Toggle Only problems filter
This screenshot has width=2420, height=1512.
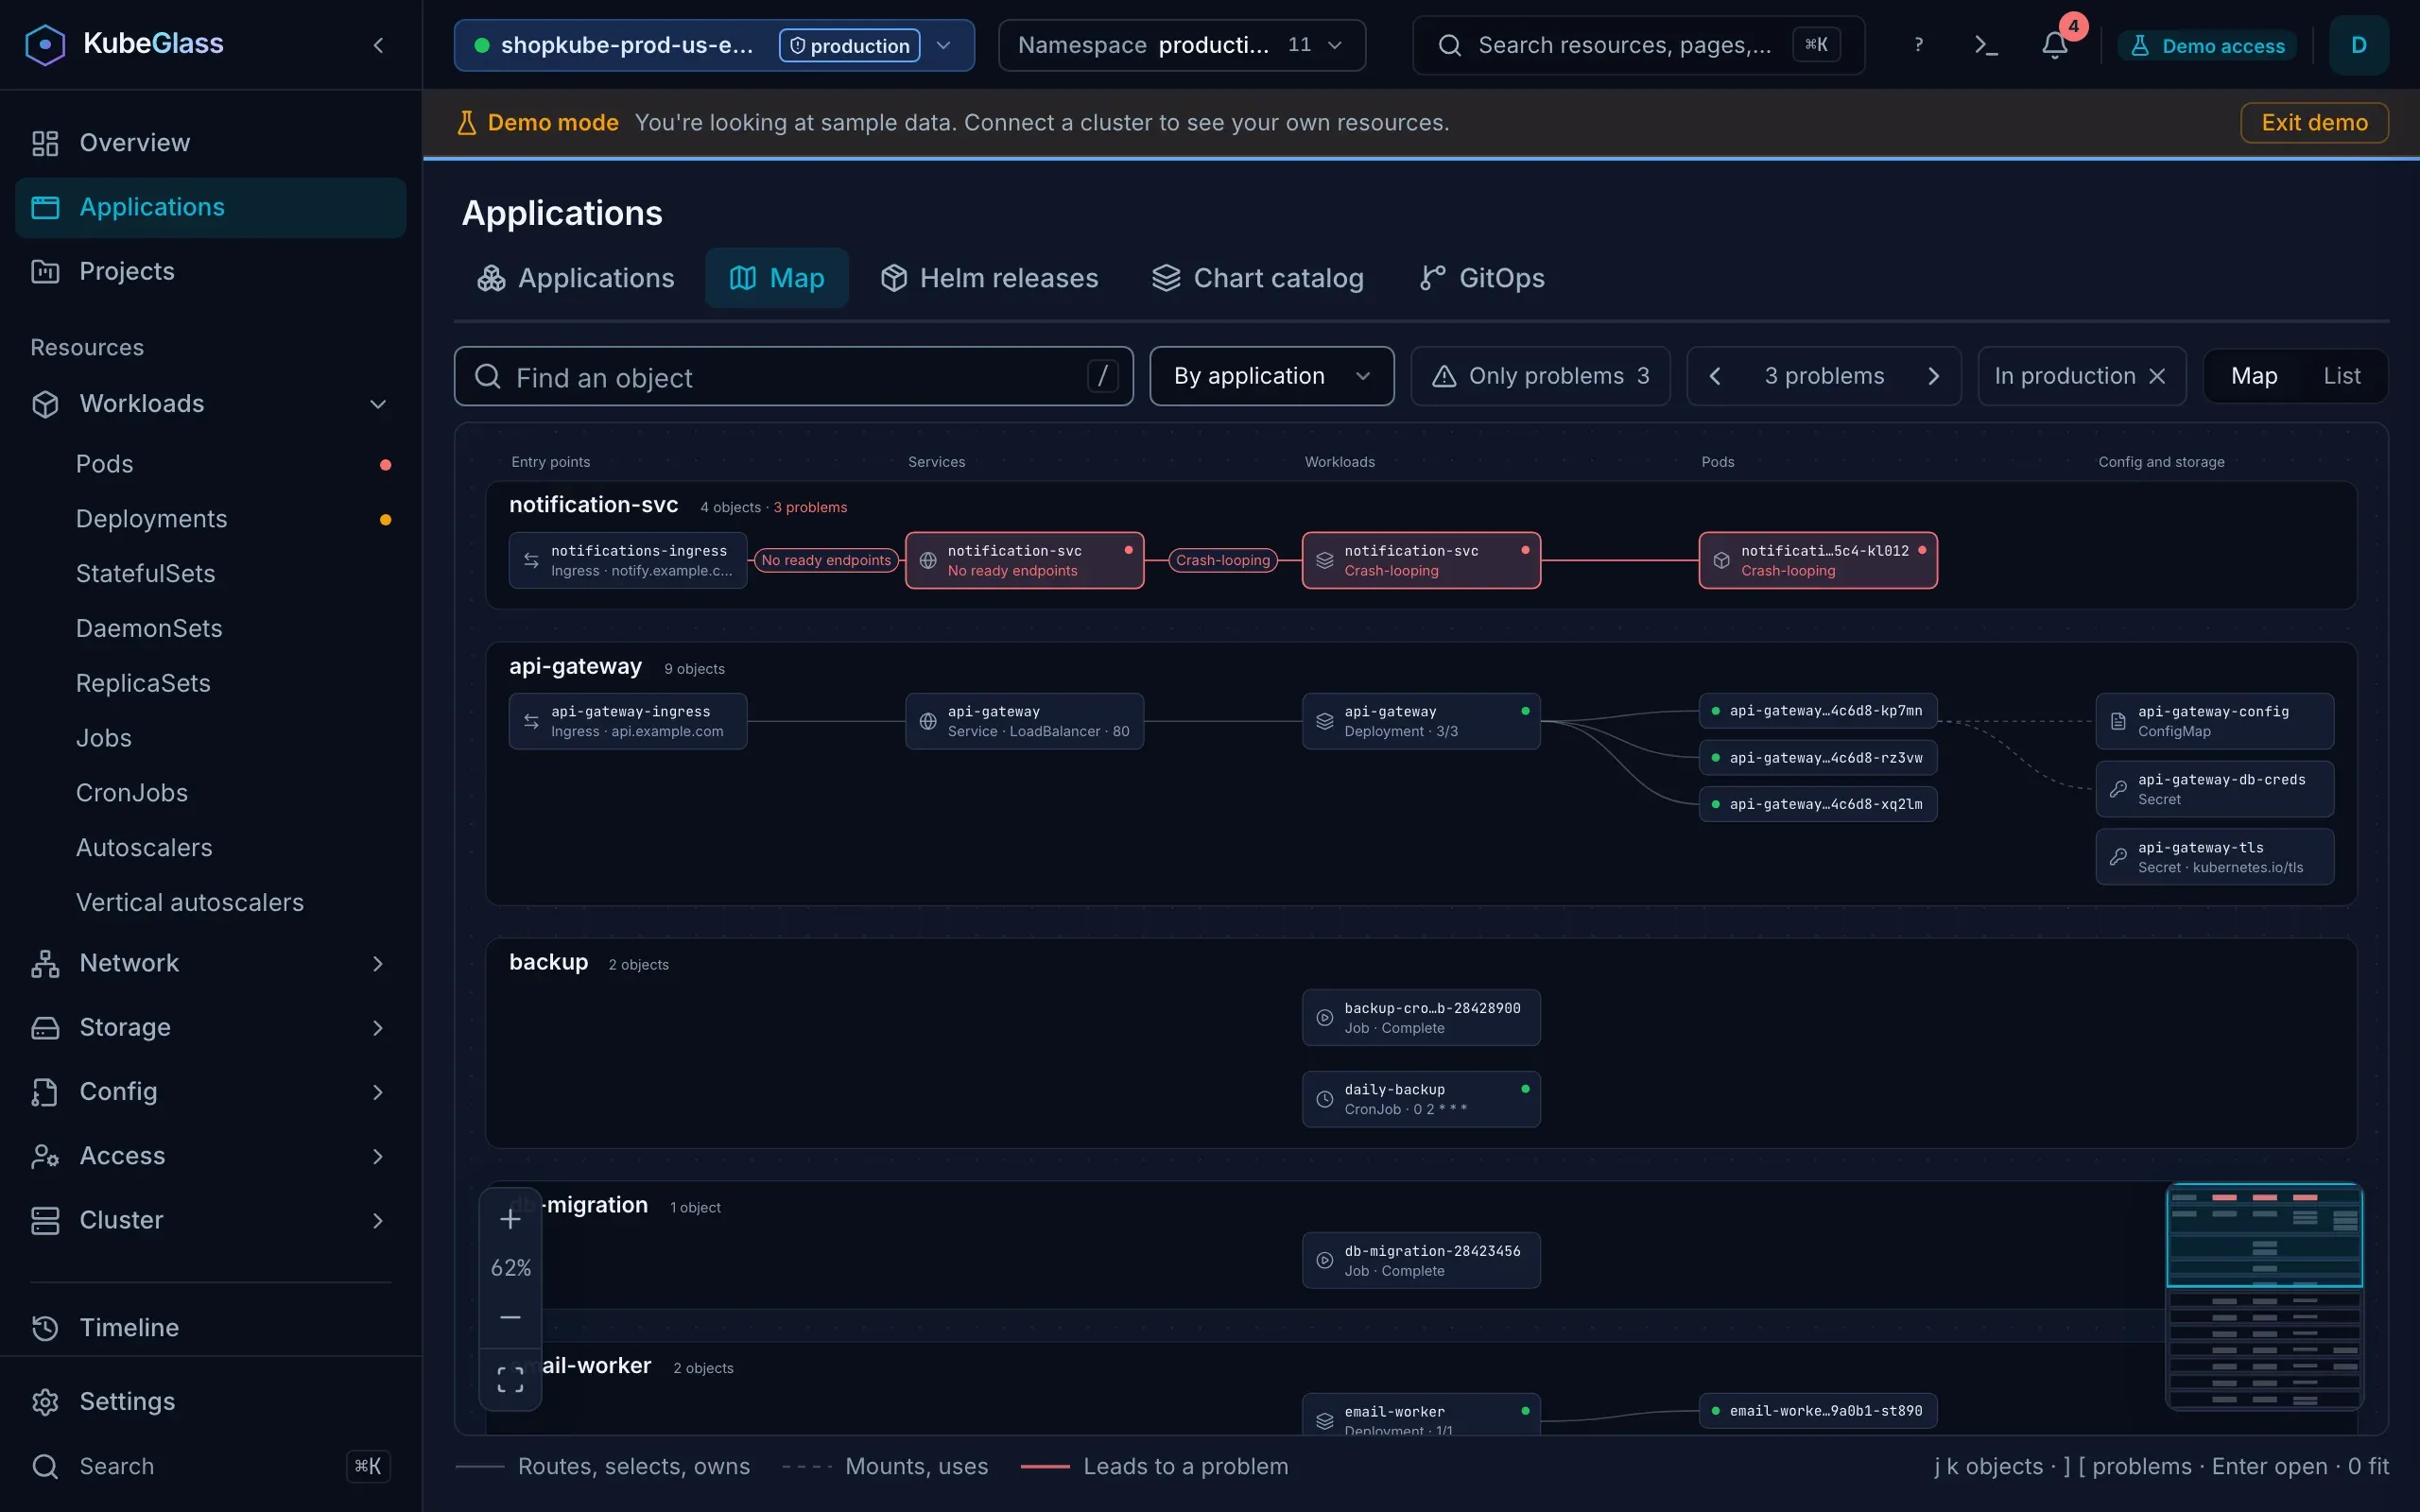click(1540, 376)
